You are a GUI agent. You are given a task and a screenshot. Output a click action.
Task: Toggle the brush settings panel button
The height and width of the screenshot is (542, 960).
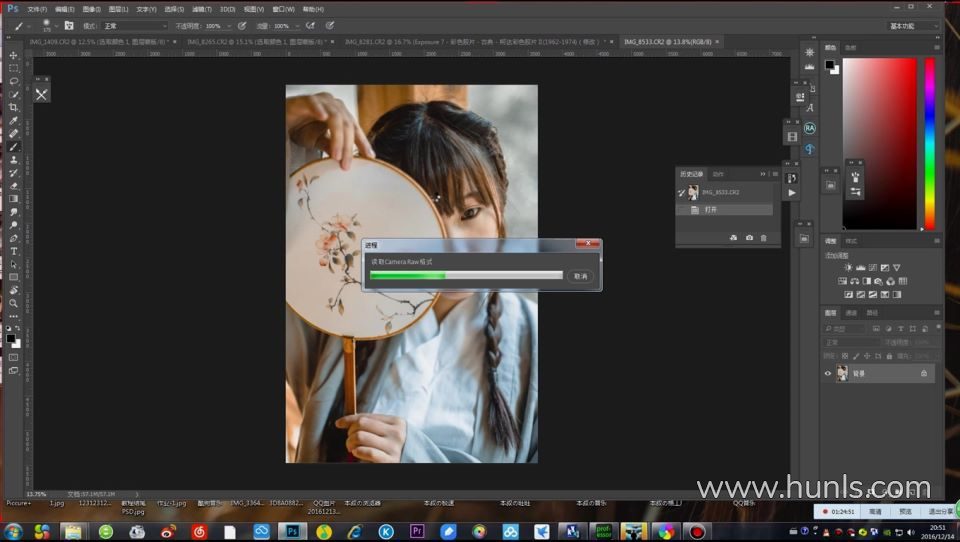click(69, 25)
